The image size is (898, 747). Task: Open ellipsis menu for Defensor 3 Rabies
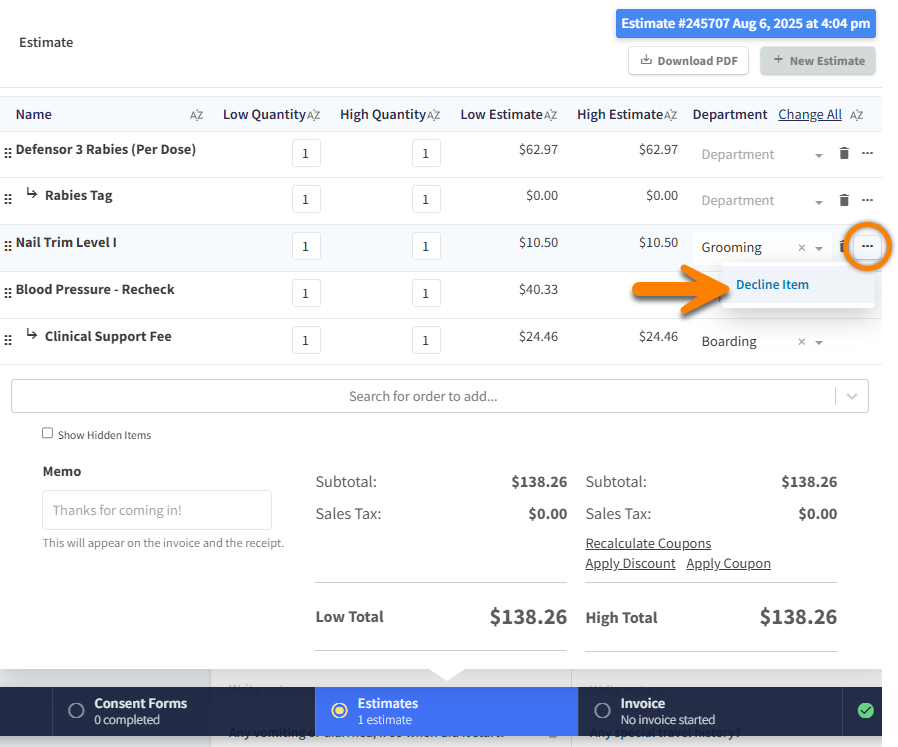(x=867, y=154)
